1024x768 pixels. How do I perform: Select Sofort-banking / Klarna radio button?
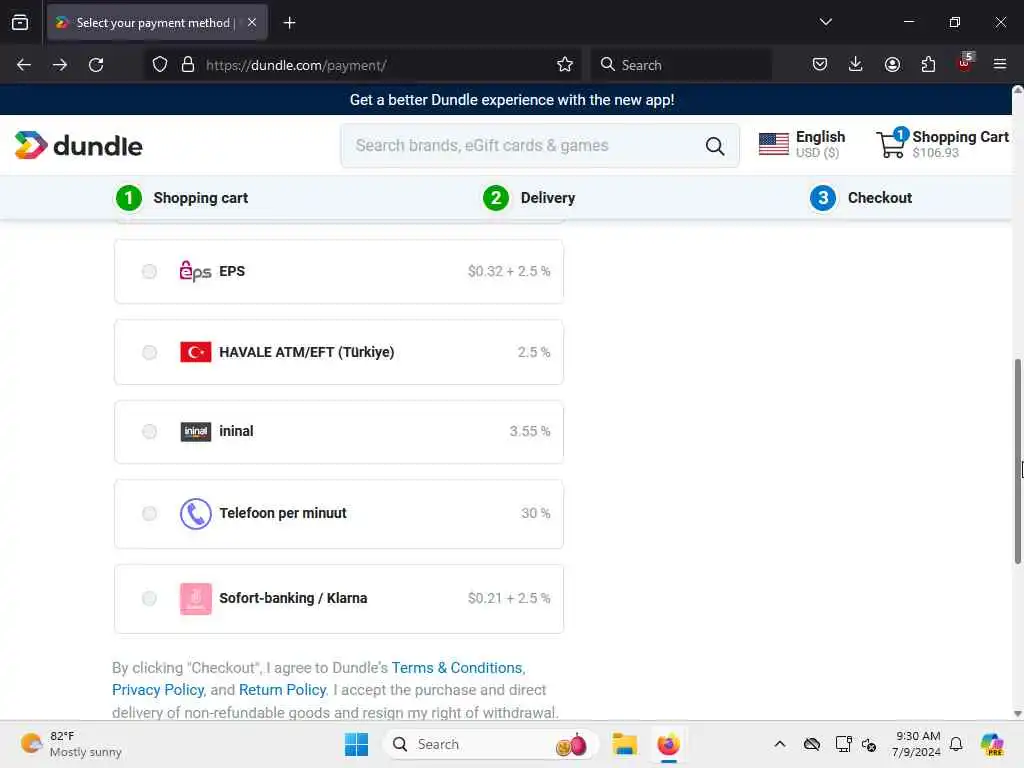click(150, 599)
